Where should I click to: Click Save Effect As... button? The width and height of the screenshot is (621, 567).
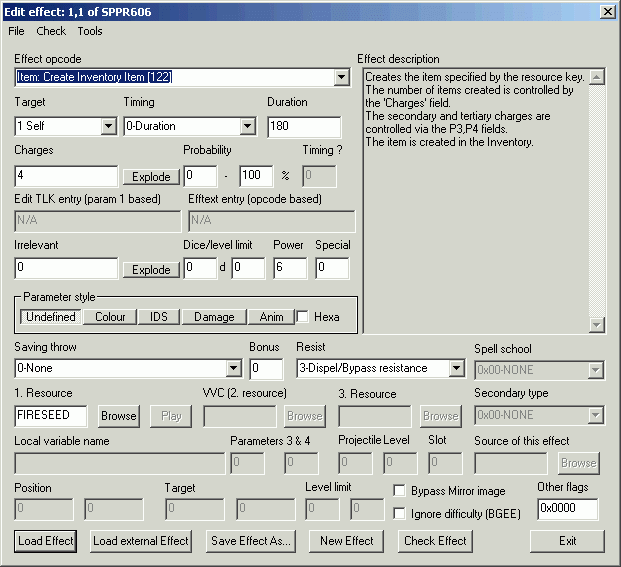point(251,541)
